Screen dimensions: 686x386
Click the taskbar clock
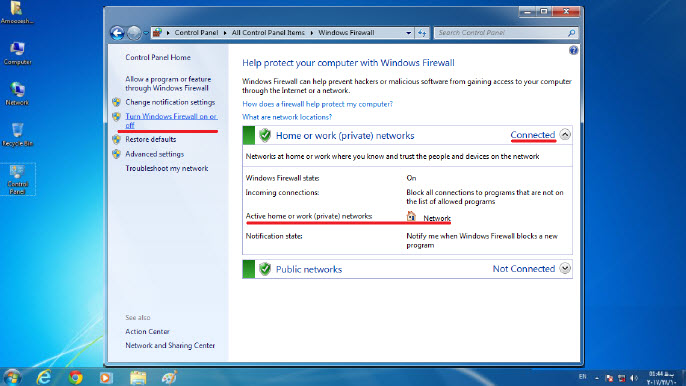[661, 378]
